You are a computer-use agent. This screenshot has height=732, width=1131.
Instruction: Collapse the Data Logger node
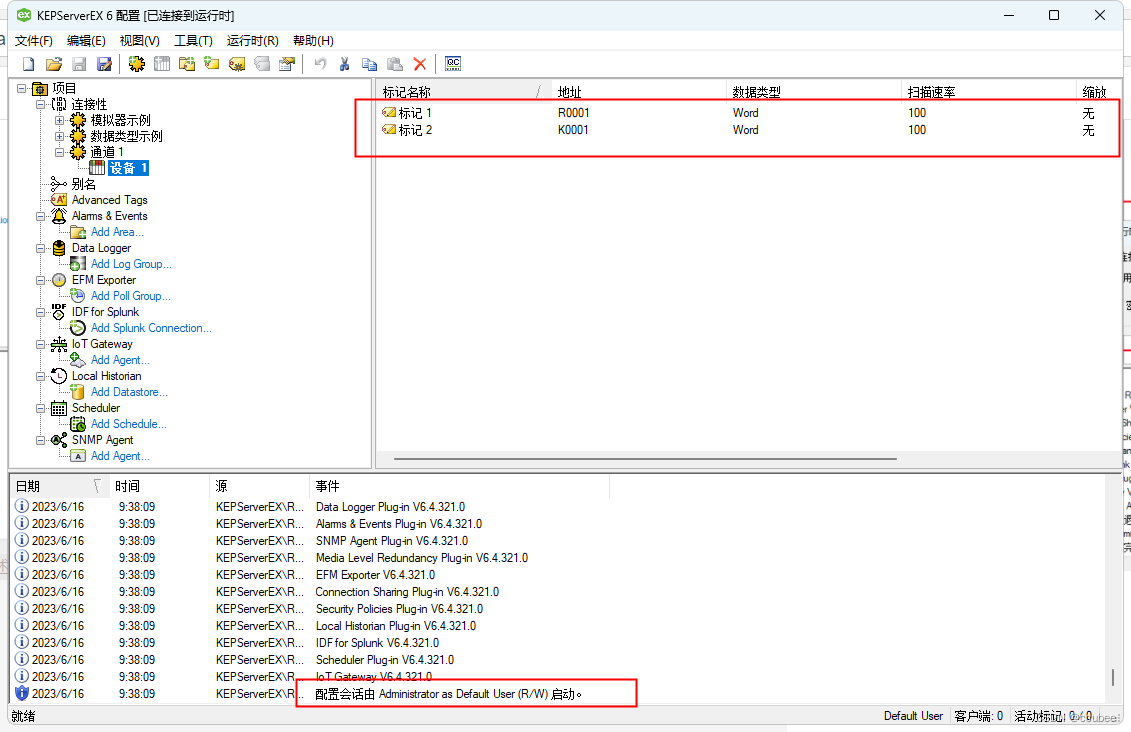pos(40,248)
